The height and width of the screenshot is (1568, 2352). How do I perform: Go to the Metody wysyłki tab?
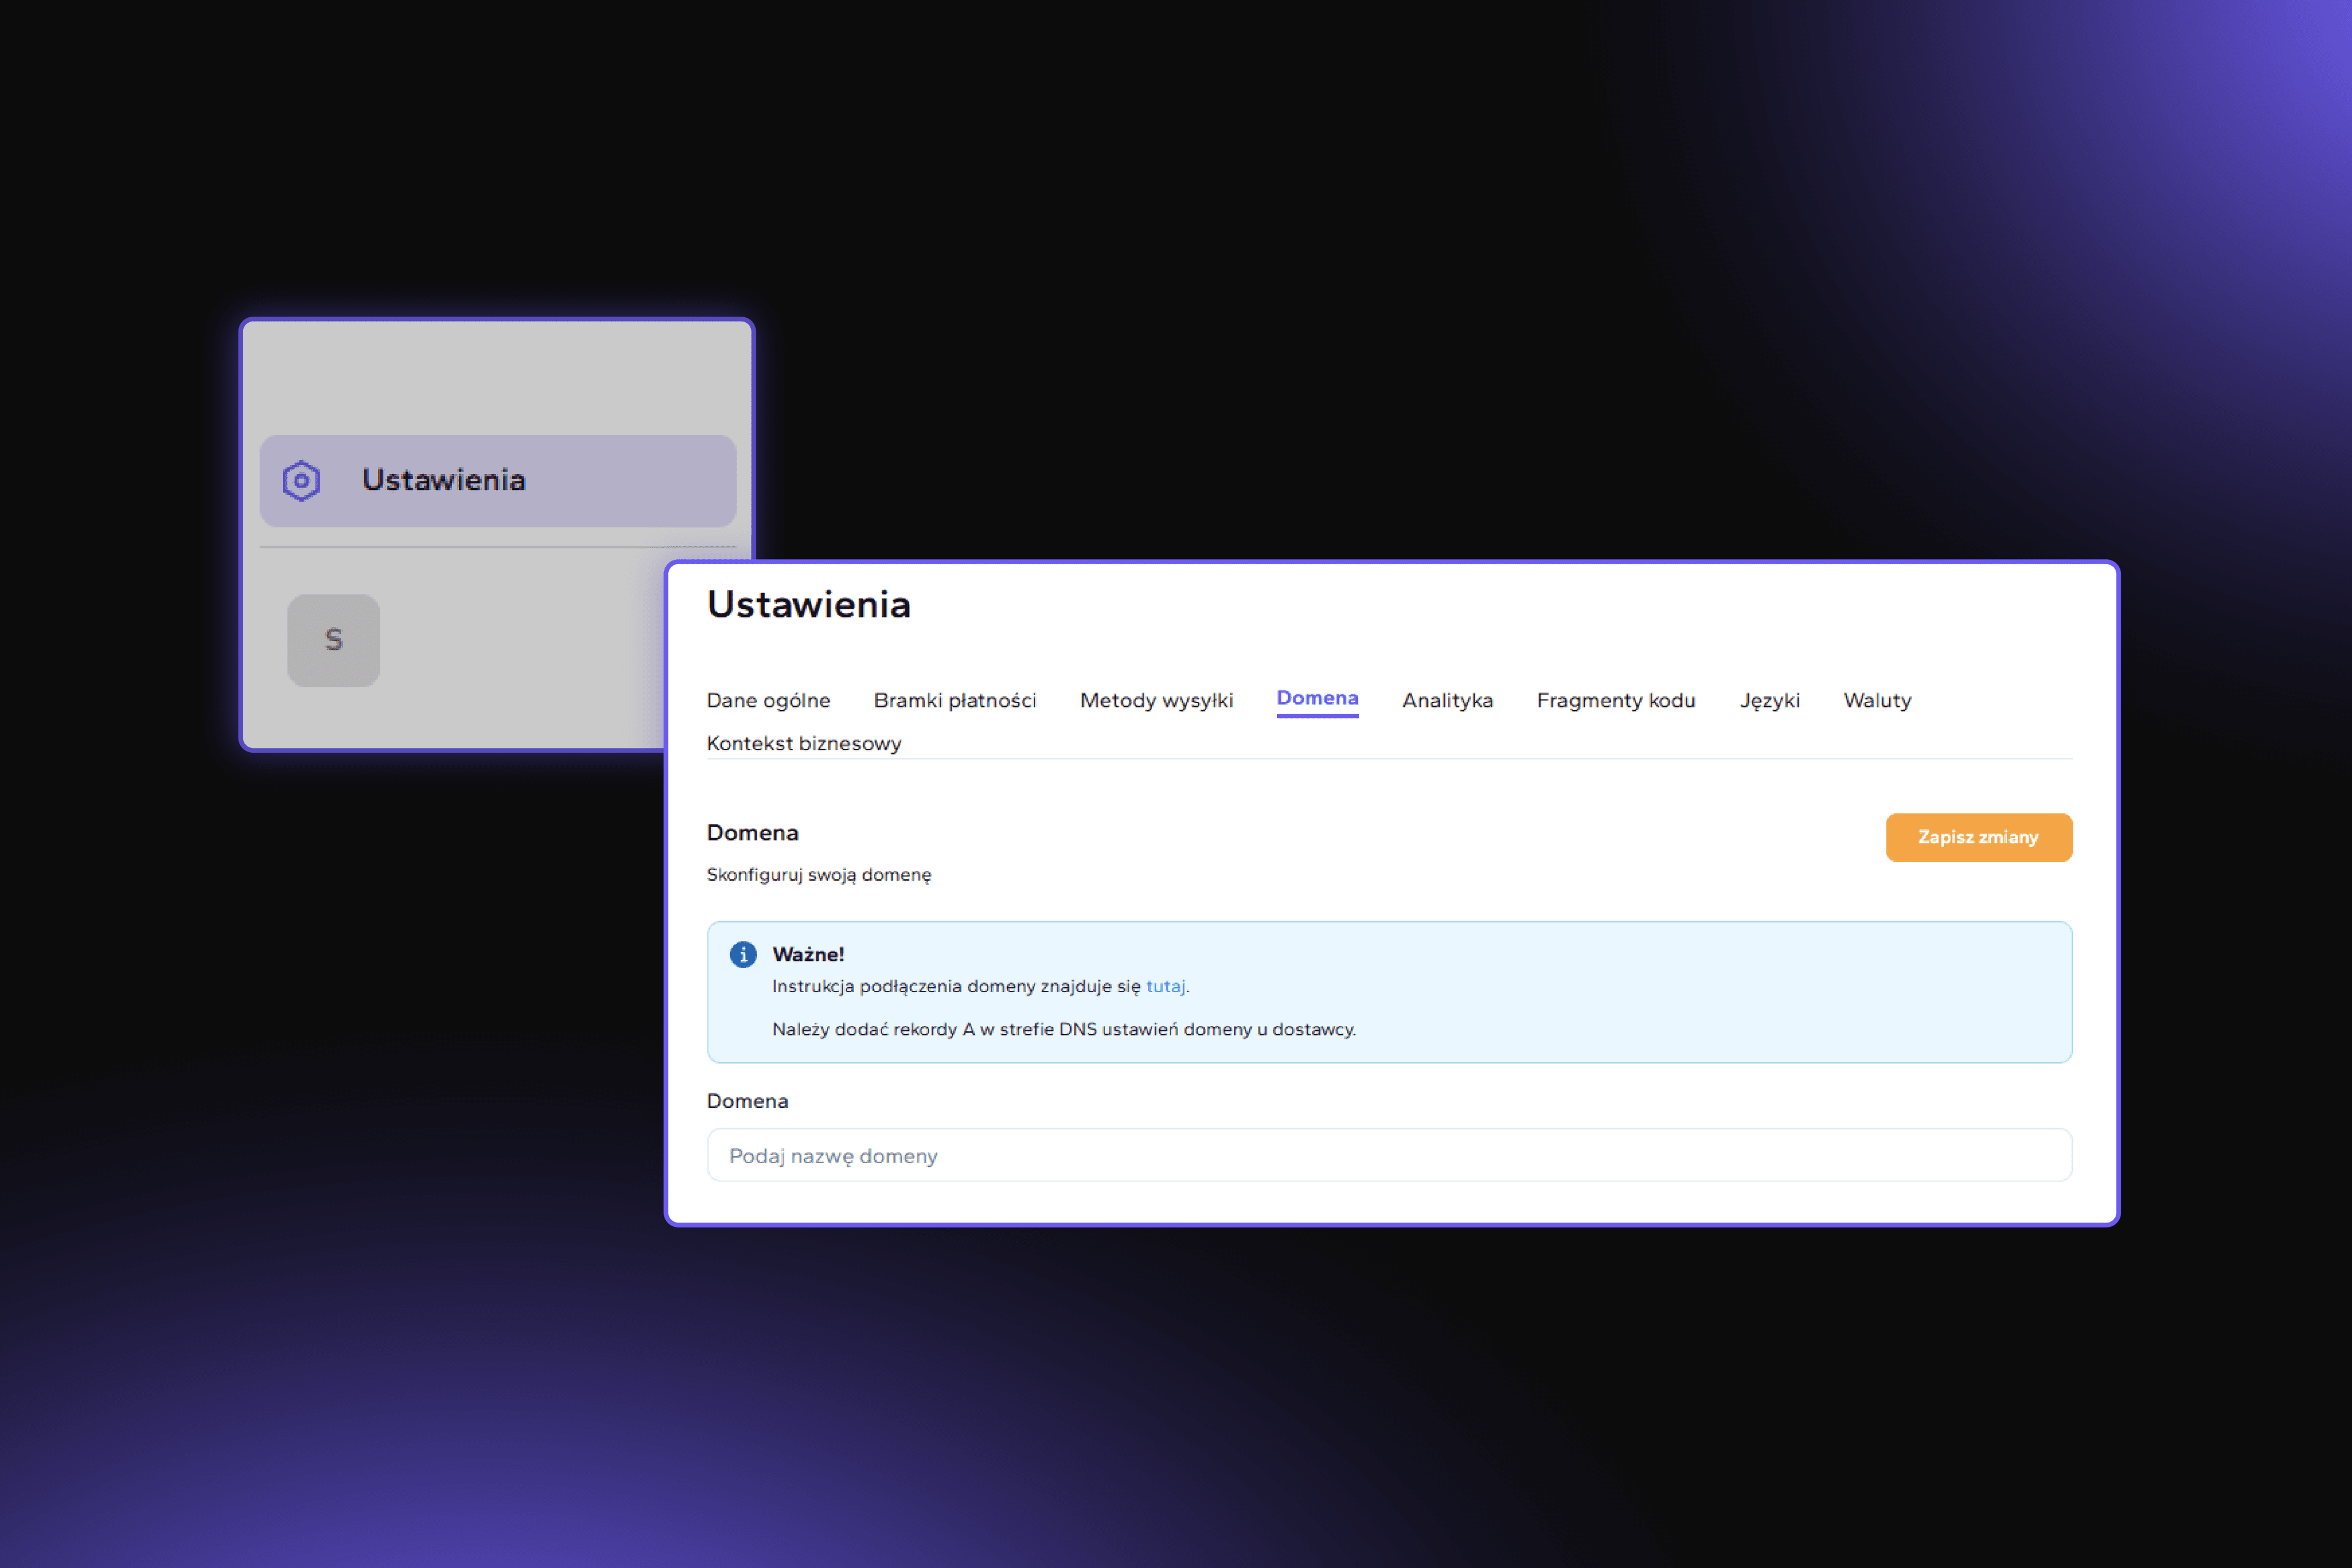[x=1157, y=700]
